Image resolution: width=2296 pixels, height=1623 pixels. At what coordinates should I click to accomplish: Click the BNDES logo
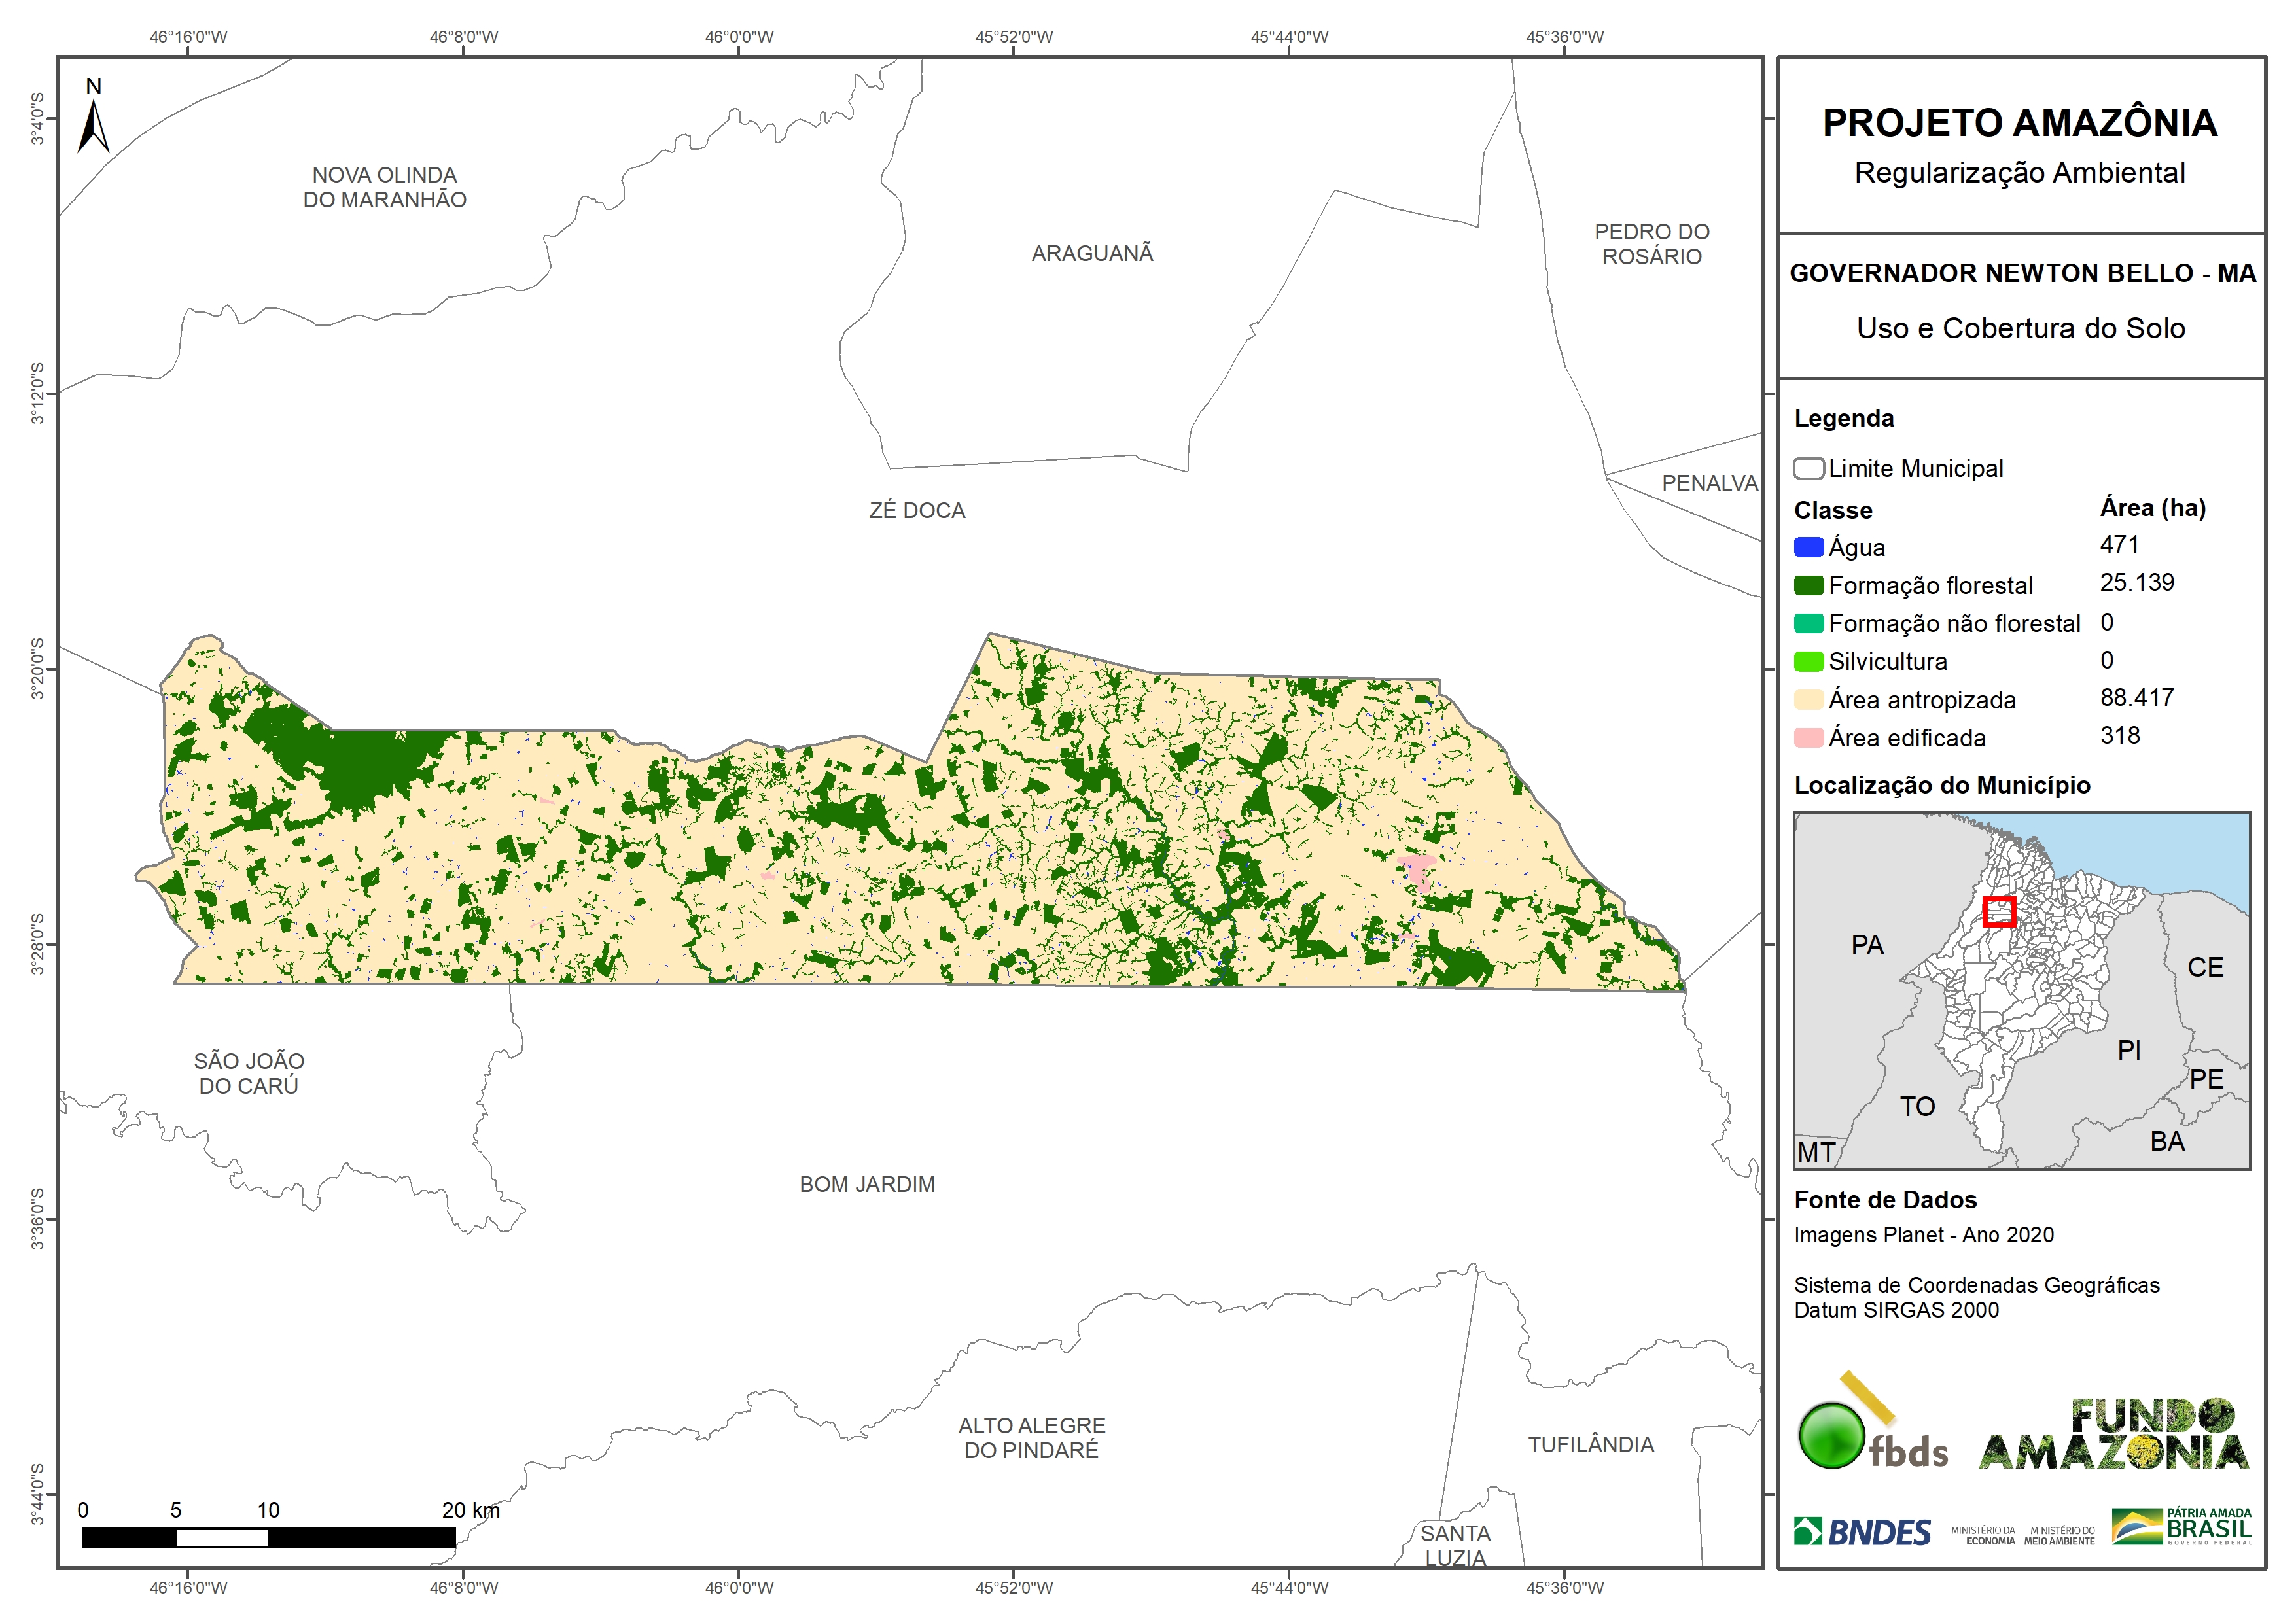(1862, 1532)
